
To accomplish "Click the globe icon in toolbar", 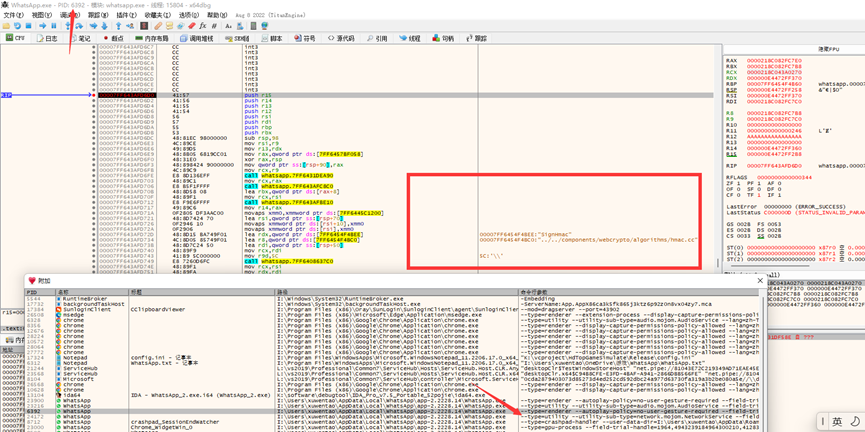I will 264,26.
